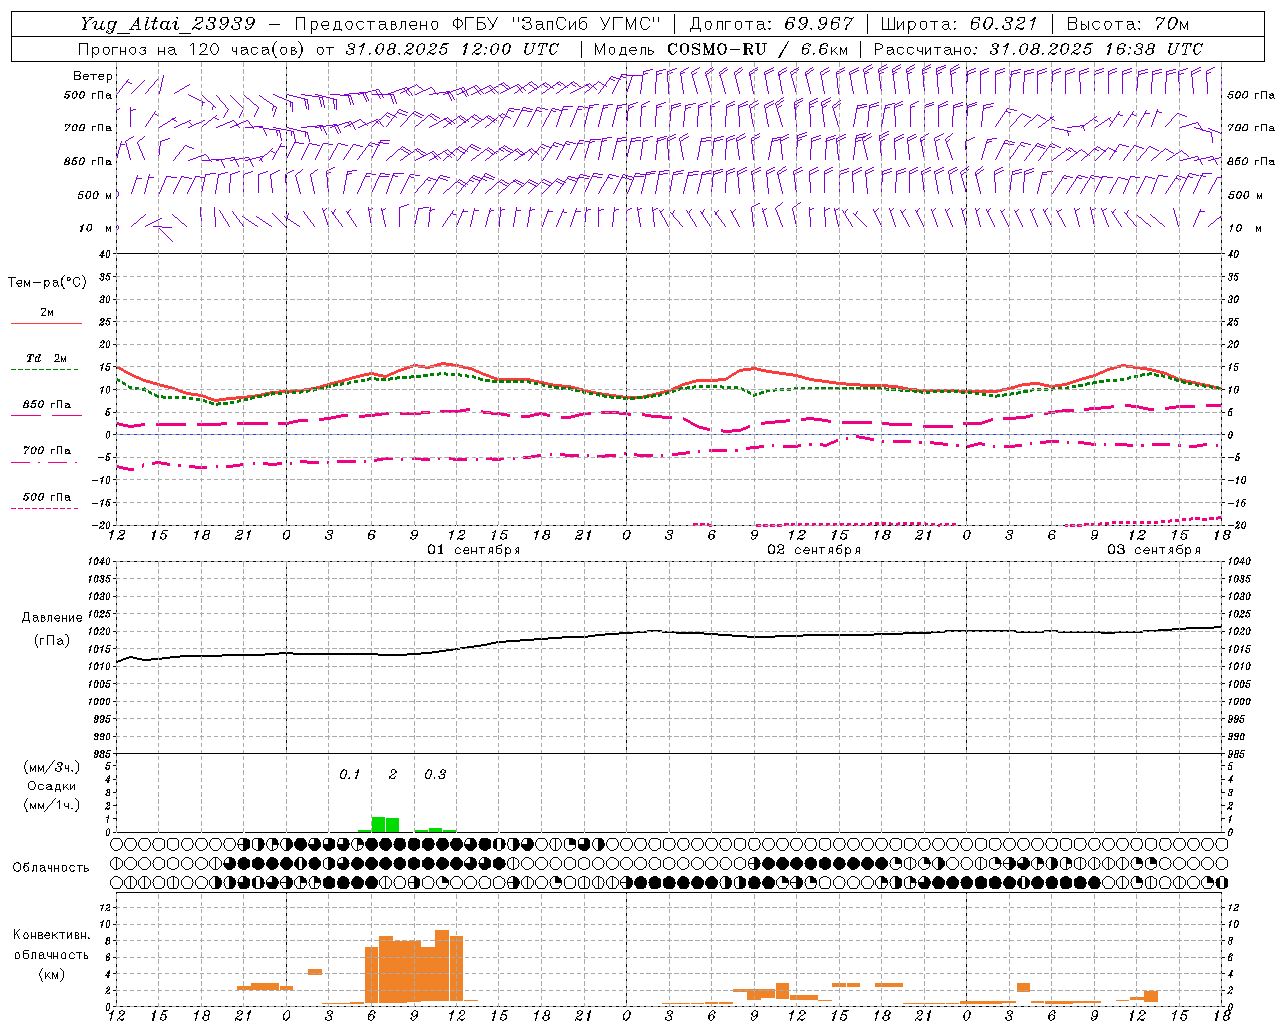Click the dash-dot line sample under 700 гПа legend
The image size is (1280, 1024).
(x=45, y=462)
